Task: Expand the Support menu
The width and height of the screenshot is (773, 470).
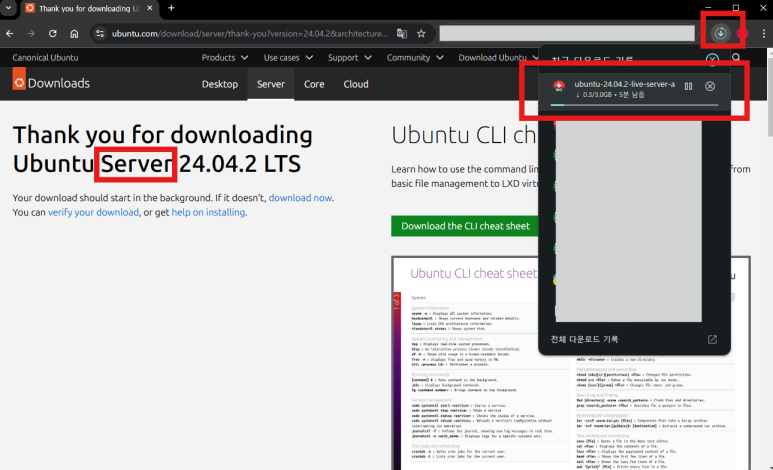Action: (349, 58)
